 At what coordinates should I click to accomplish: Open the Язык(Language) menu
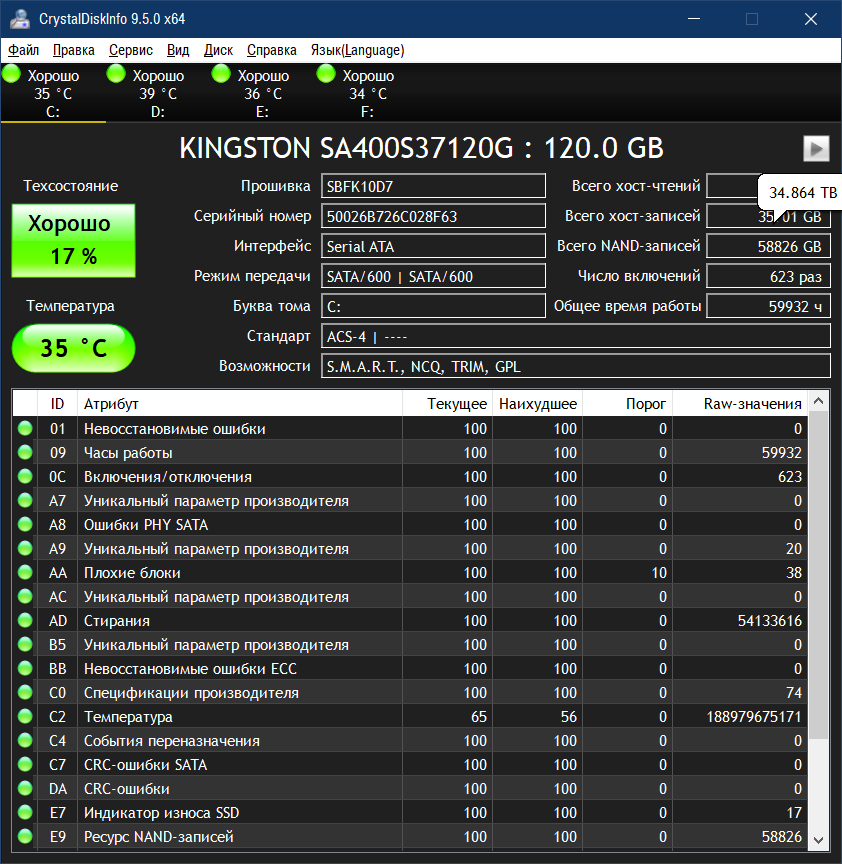pos(357,51)
